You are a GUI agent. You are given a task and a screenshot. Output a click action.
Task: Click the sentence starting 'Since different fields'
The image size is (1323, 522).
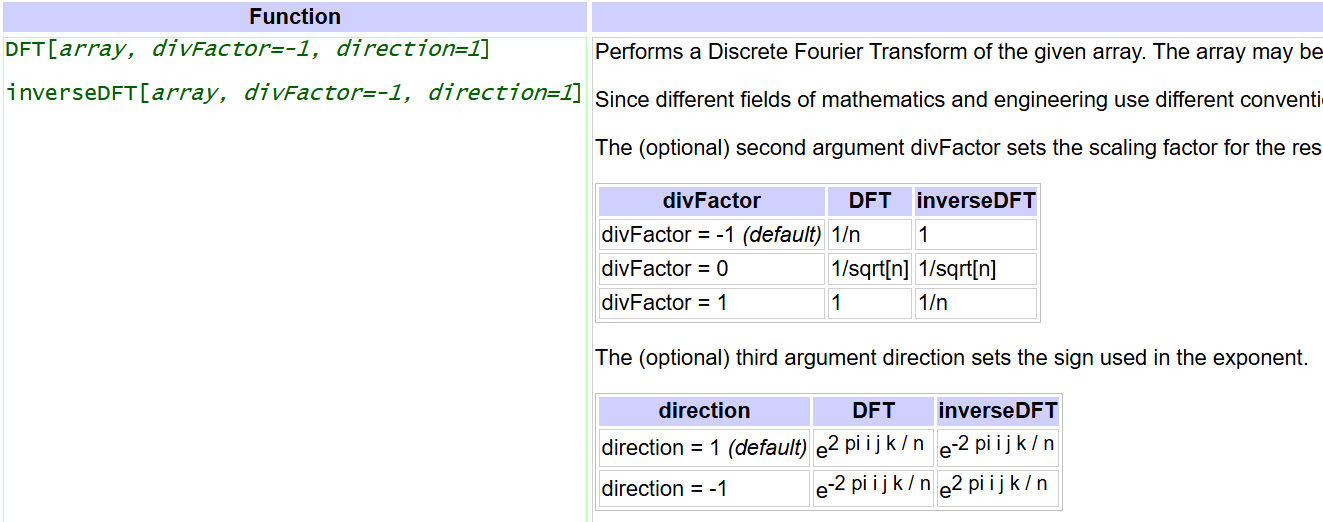958,100
